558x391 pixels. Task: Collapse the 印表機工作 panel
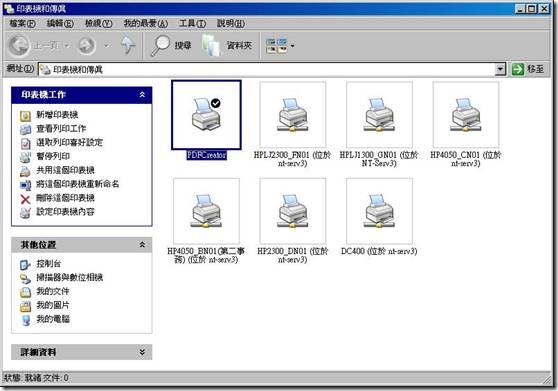tap(142, 95)
